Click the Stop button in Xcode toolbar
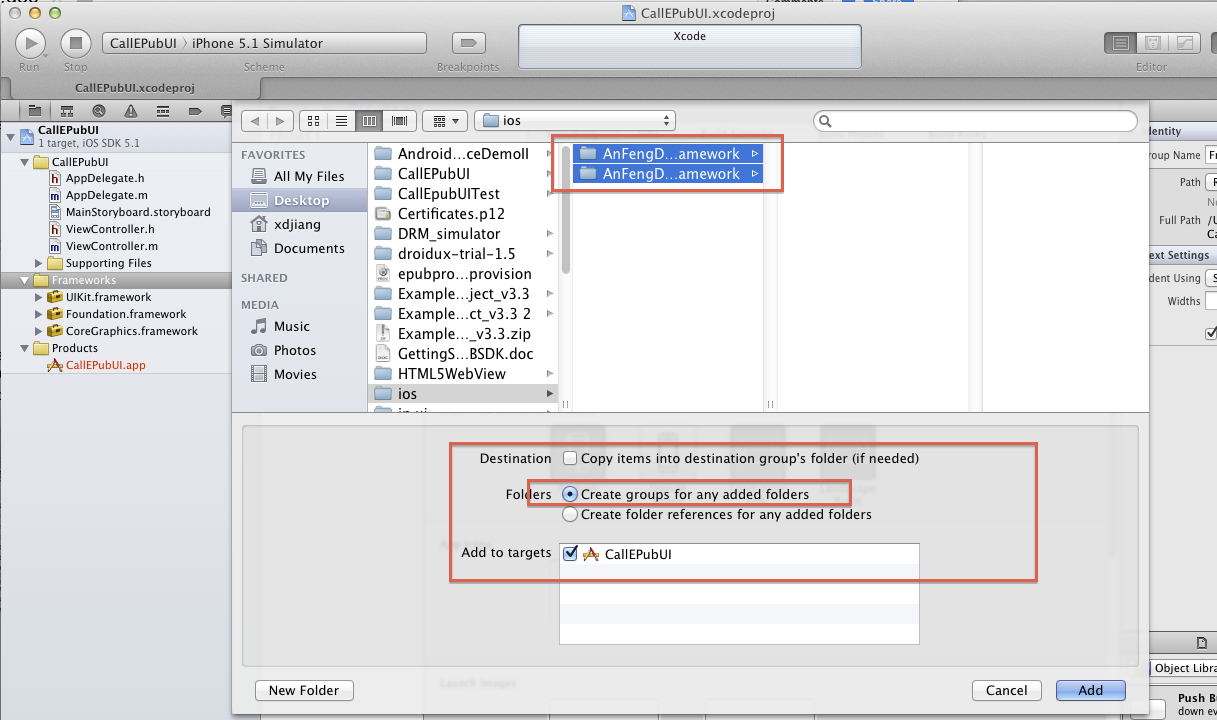Viewport: 1217px width, 720px height. (x=76, y=43)
